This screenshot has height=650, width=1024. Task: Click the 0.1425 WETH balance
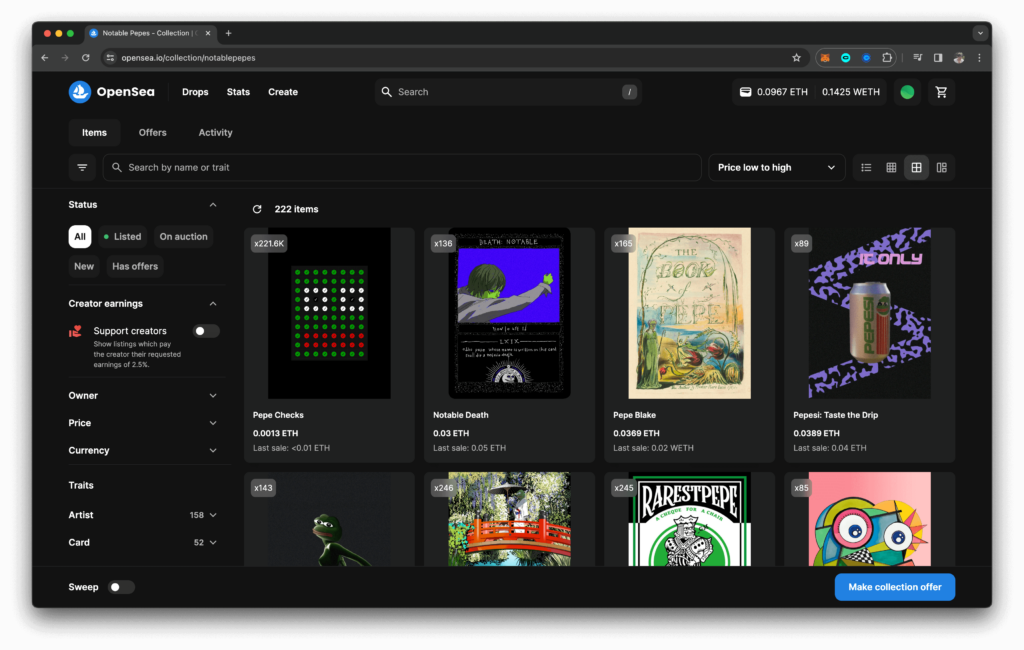850,92
